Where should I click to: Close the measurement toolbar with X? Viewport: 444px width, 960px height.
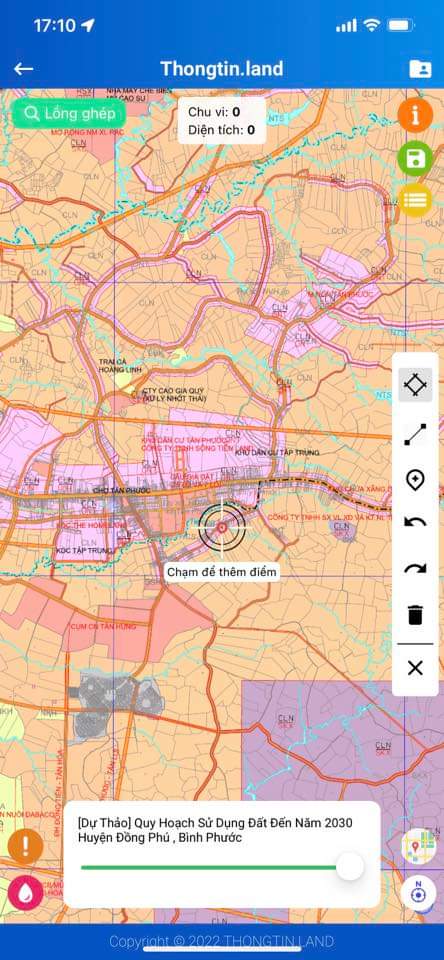pos(415,668)
